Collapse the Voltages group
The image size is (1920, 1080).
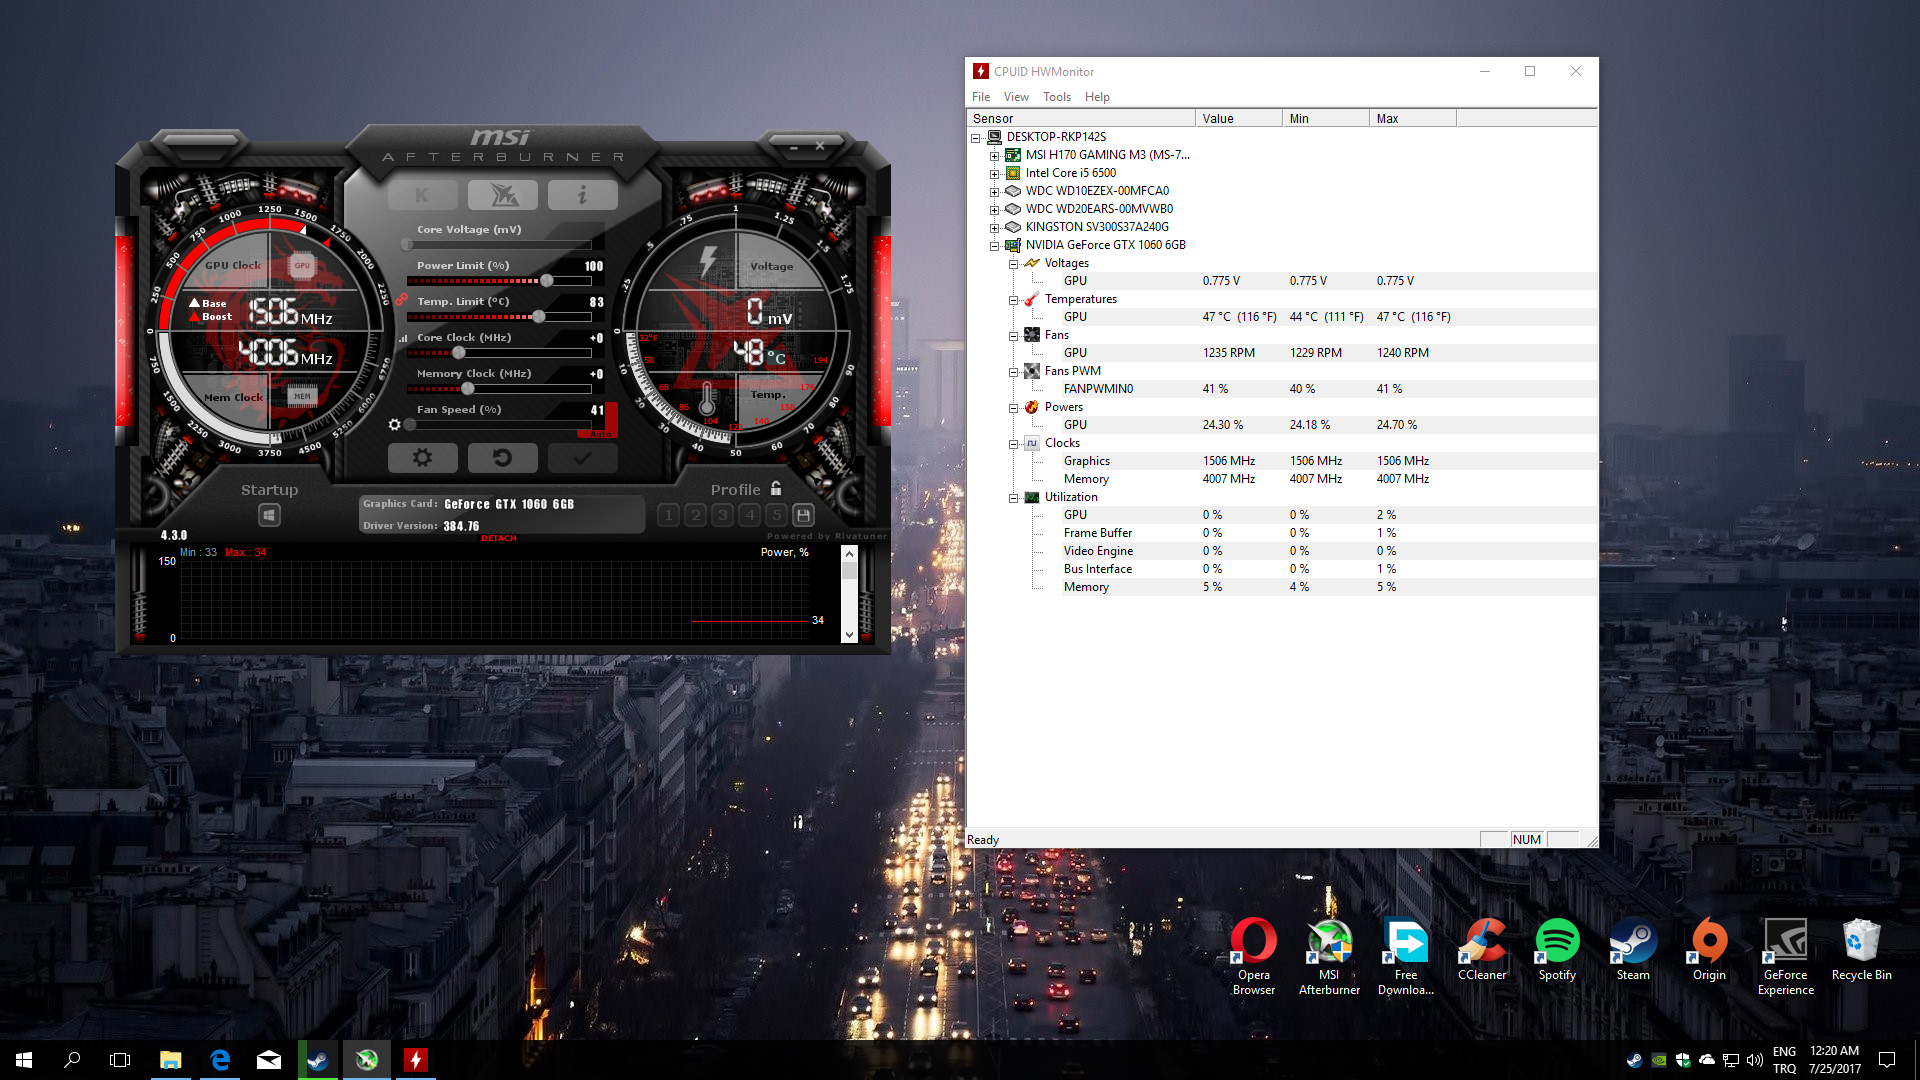pos(1013,264)
